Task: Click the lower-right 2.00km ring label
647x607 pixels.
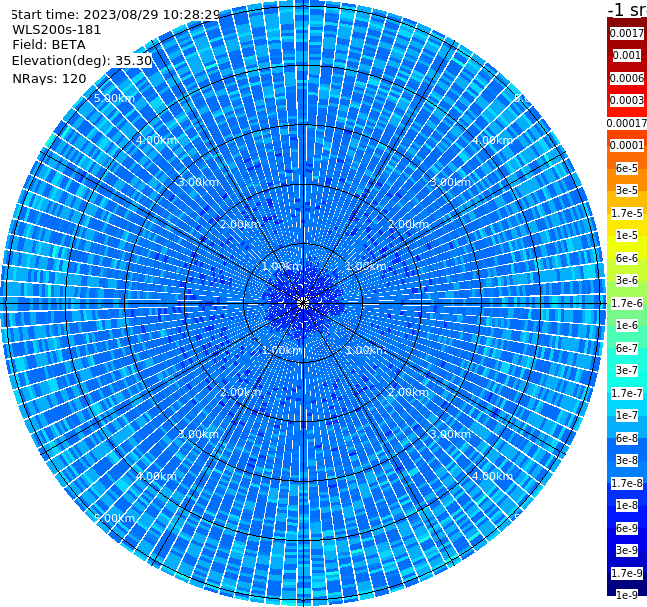Action: point(409,392)
